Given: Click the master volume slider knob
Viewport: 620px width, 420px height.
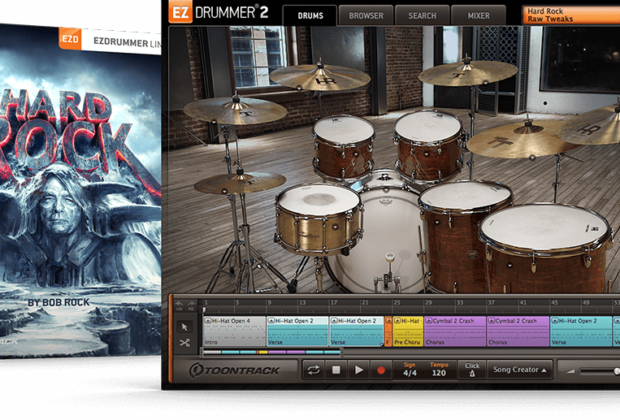Looking at the screenshot, I should (x=616, y=371).
